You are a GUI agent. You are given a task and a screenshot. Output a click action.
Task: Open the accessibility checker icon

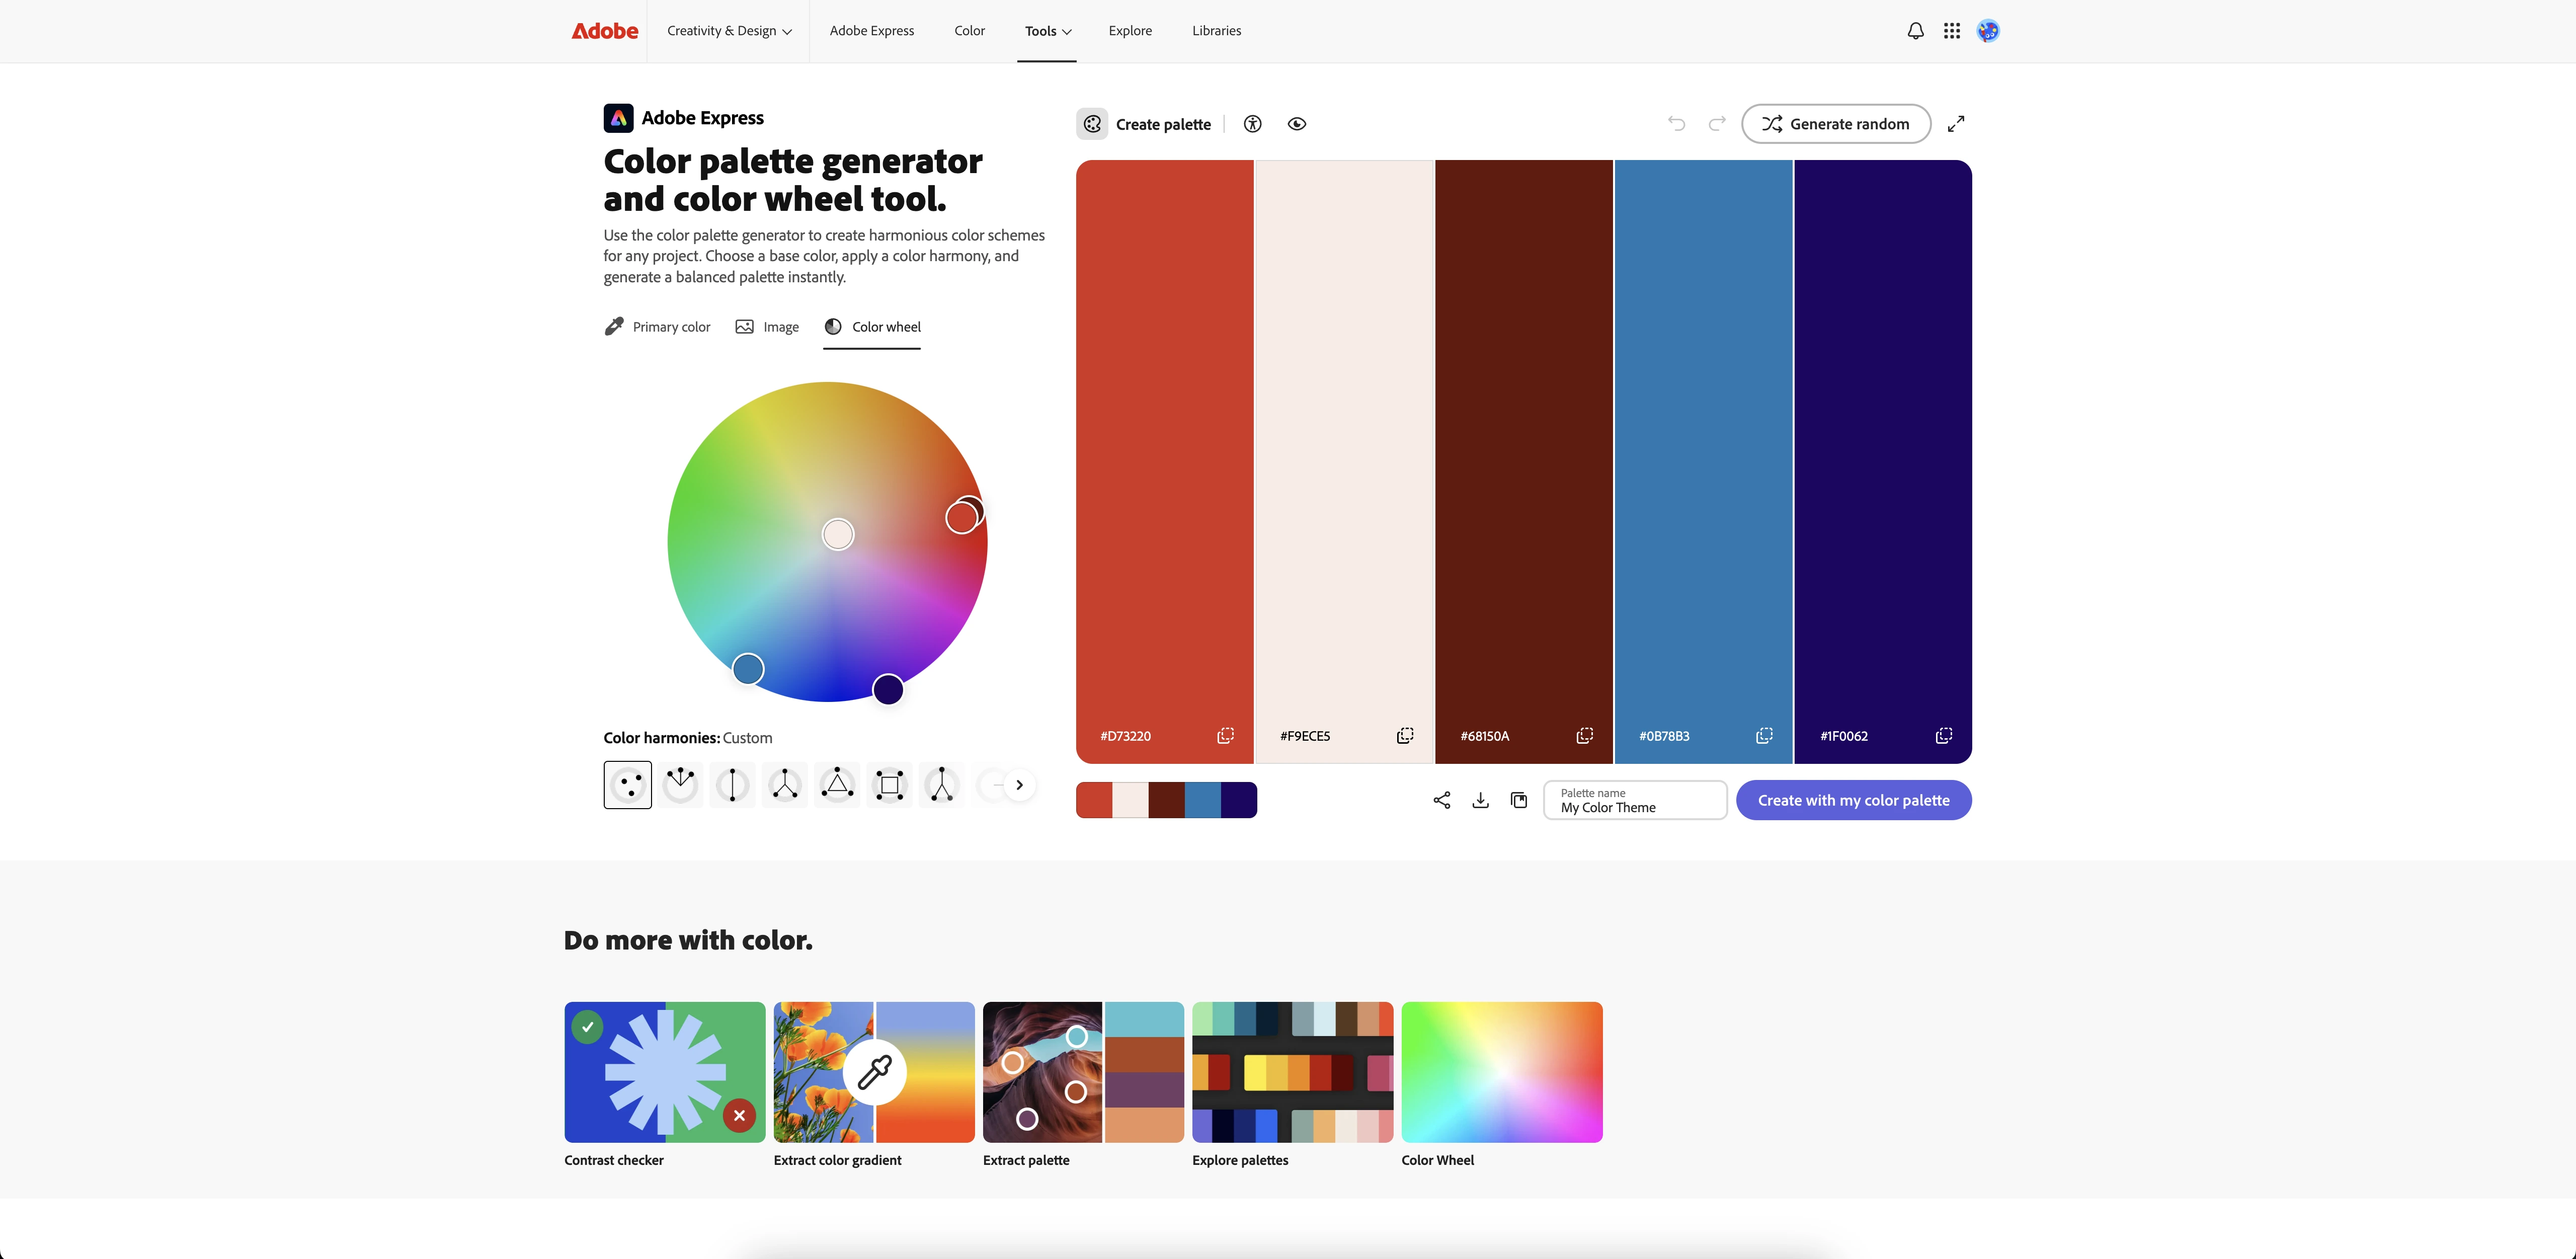1252,124
